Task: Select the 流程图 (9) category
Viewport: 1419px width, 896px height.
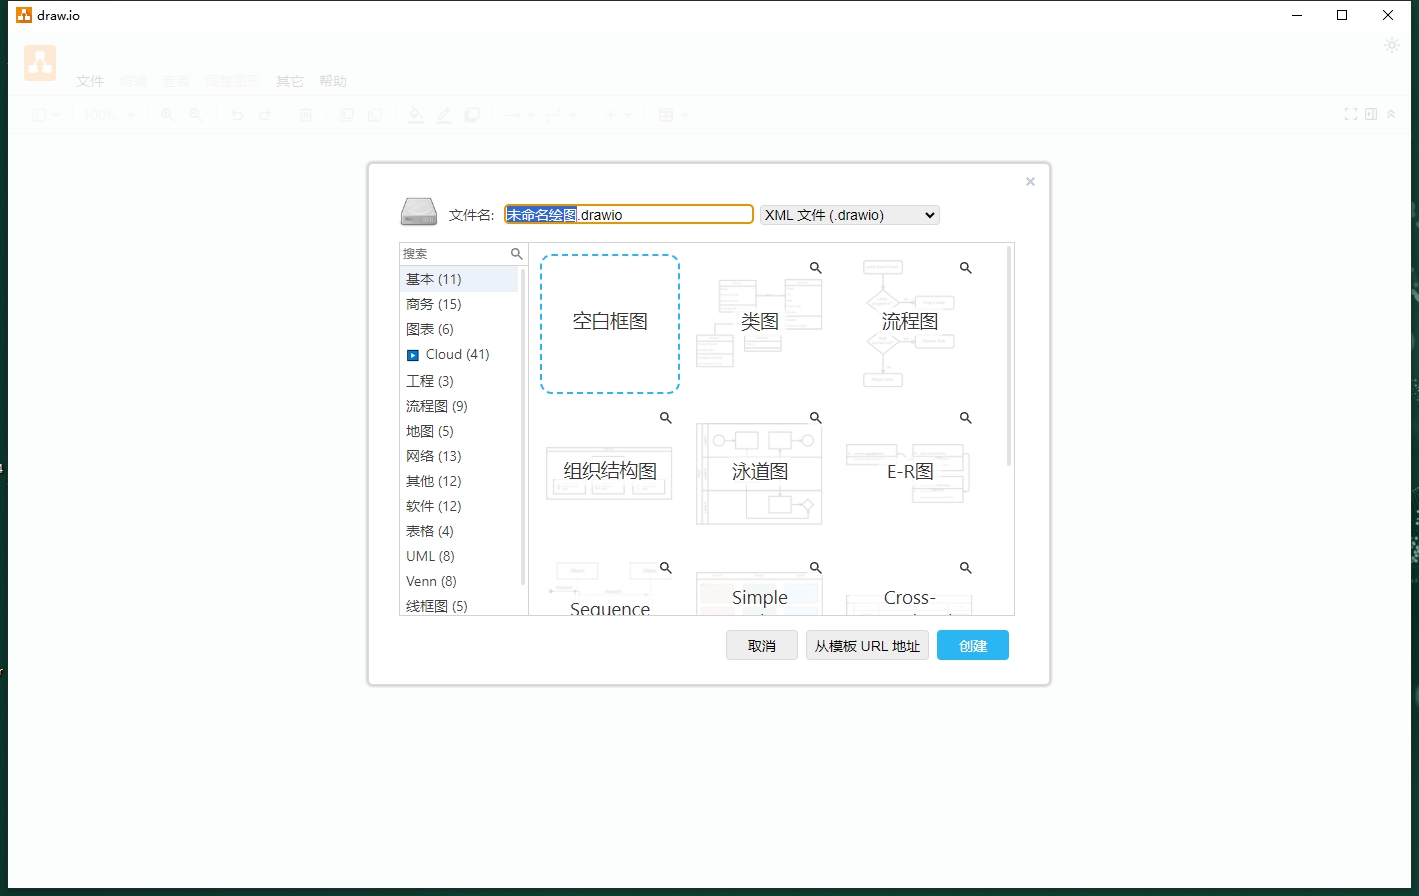Action: pyautogui.click(x=436, y=406)
